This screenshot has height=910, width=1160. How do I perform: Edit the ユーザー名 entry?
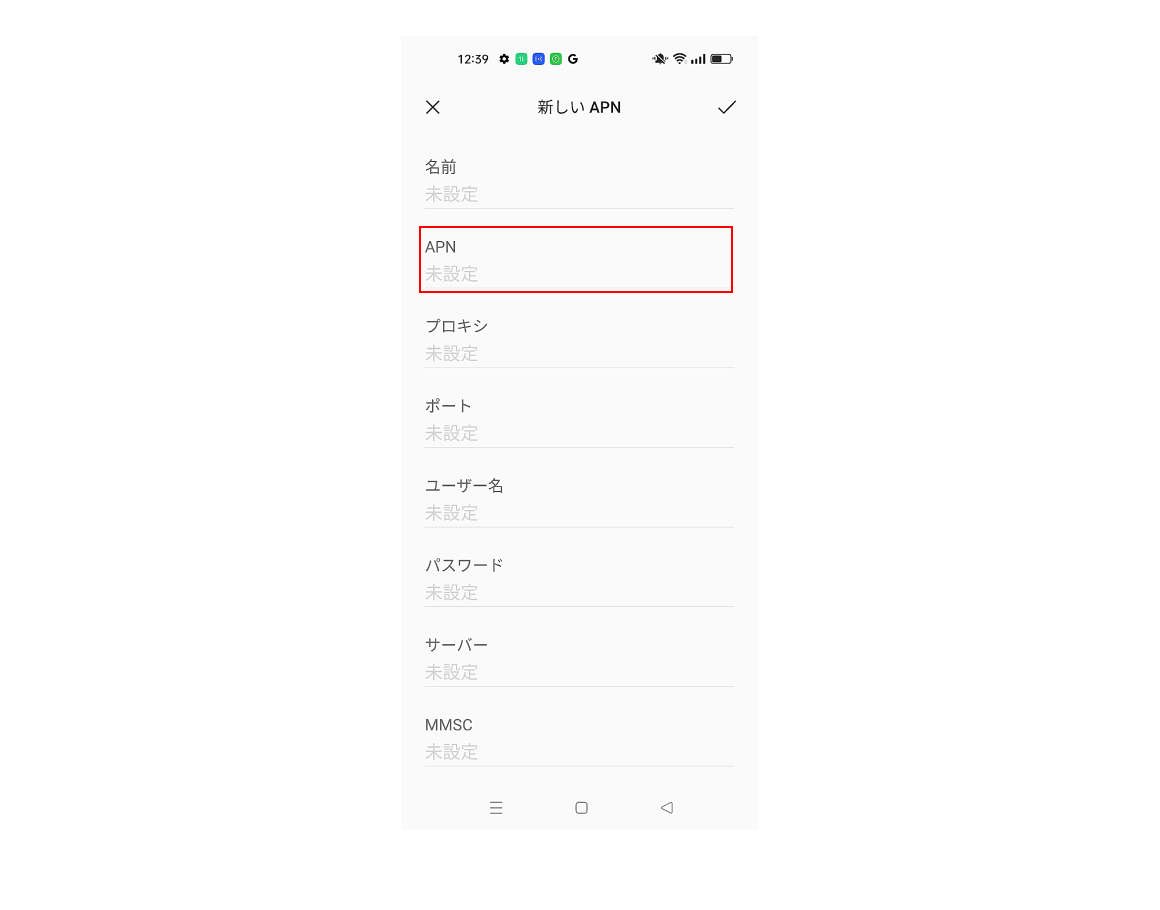click(579, 499)
